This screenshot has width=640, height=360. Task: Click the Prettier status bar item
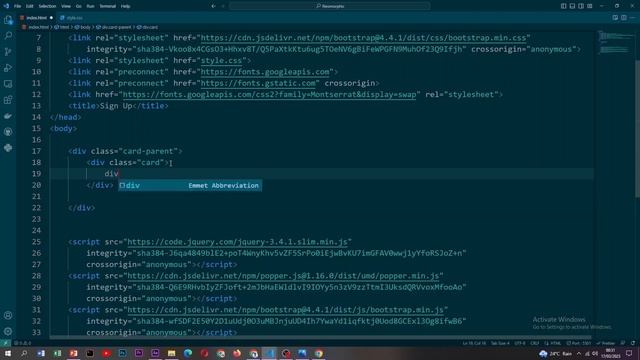pyautogui.click(x=605, y=343)
